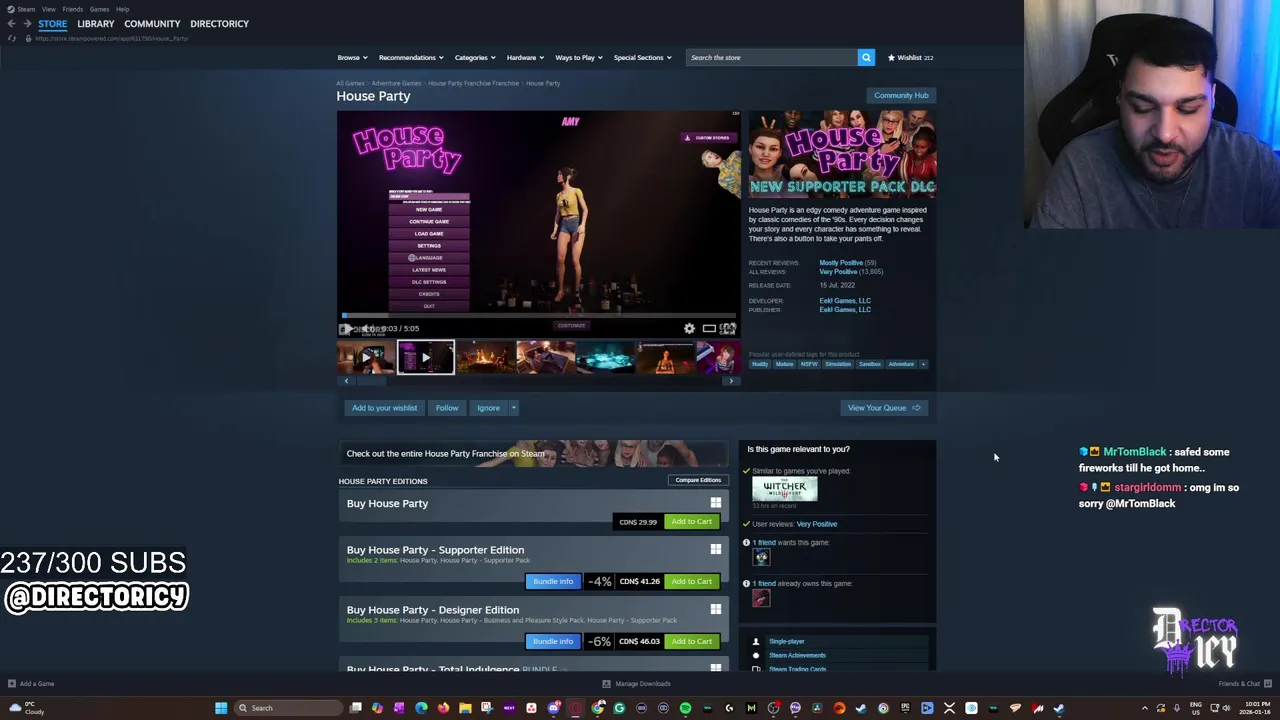Open the View menu in the menu bar

pos(48,9)
